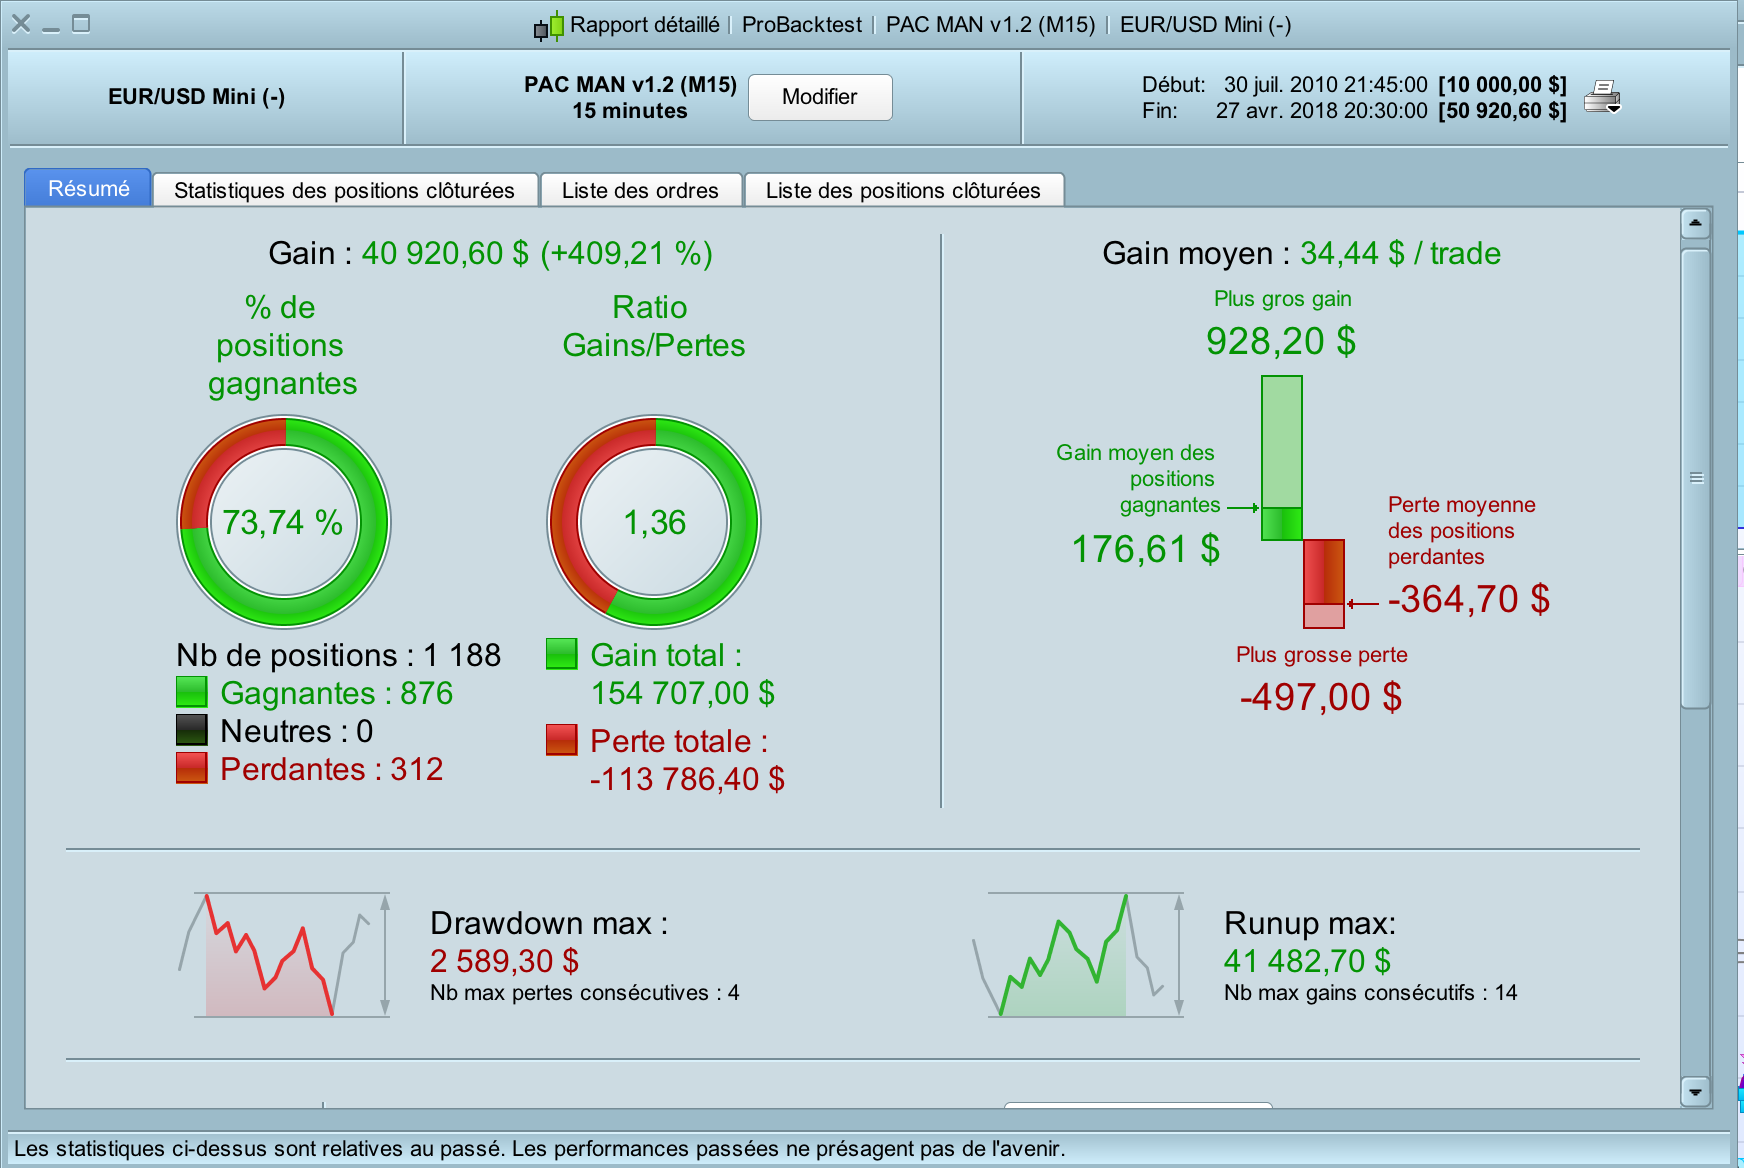Click the candlestick icon in title bar

[548, 26]
